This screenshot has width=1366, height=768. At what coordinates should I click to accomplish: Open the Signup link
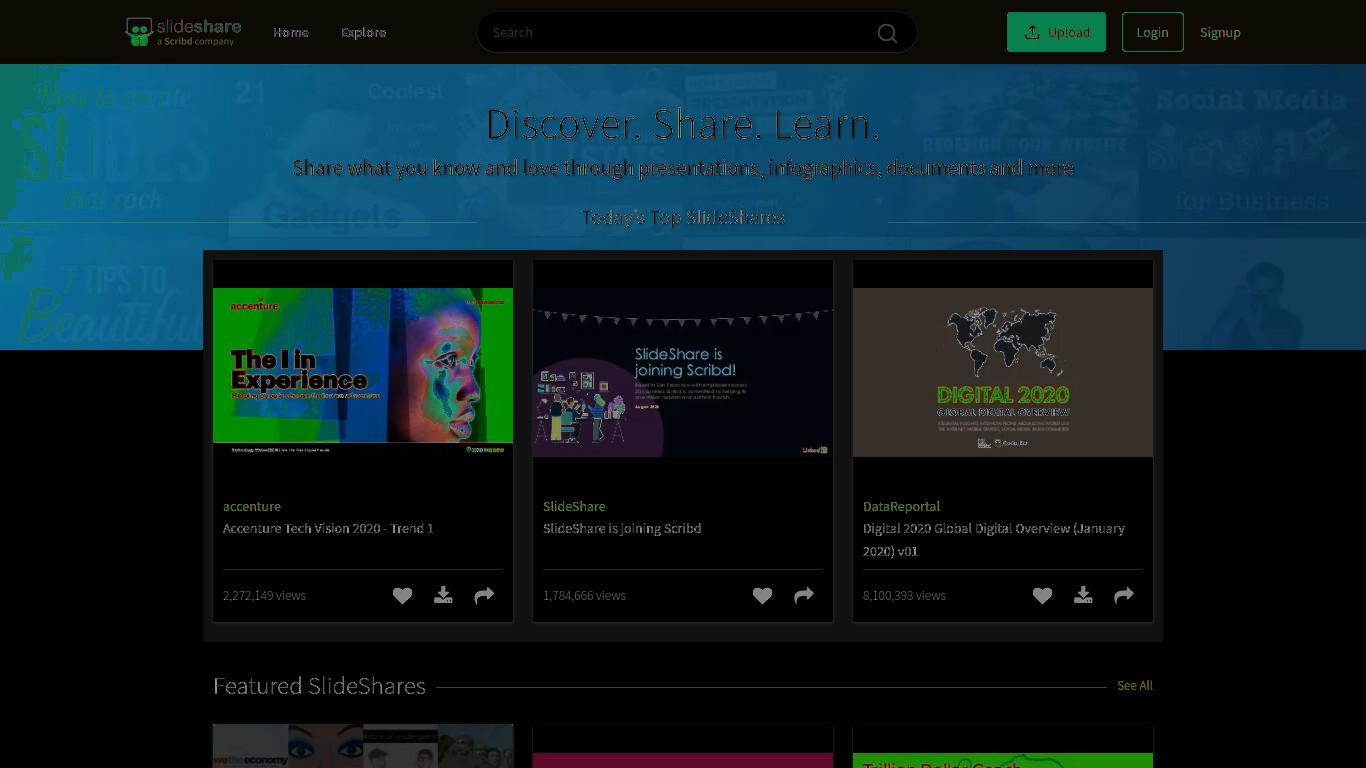point(1220,32)
